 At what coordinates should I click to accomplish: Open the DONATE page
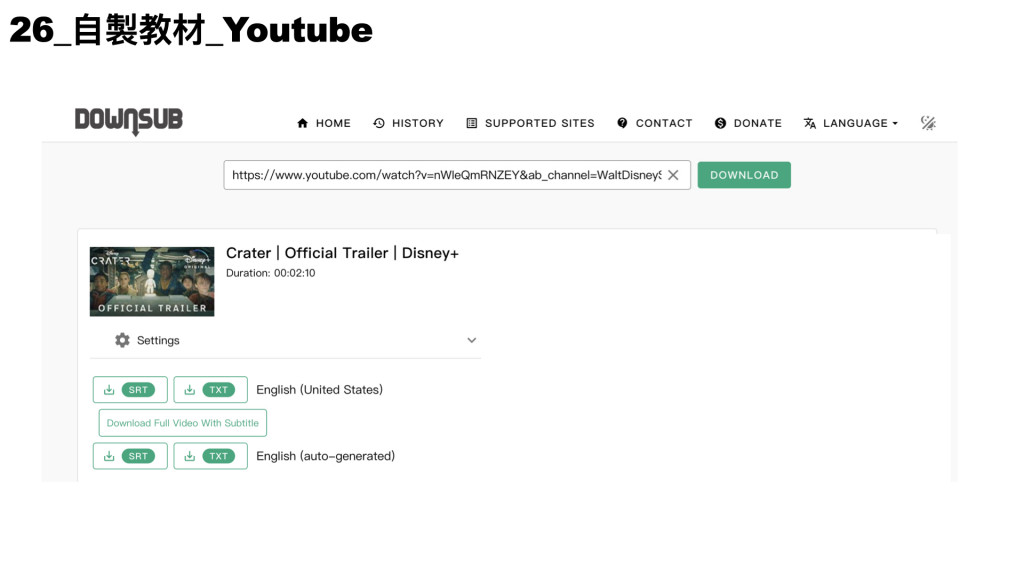click(x=748, y=123)
